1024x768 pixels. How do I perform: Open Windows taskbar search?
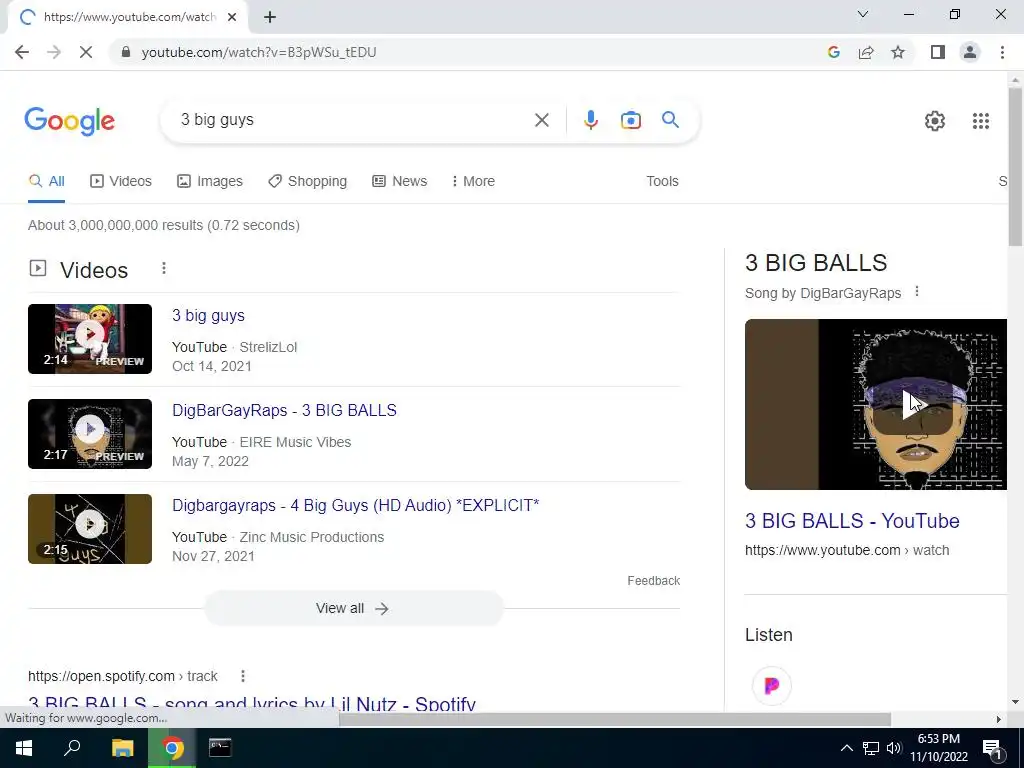click(x=72, y=748)
